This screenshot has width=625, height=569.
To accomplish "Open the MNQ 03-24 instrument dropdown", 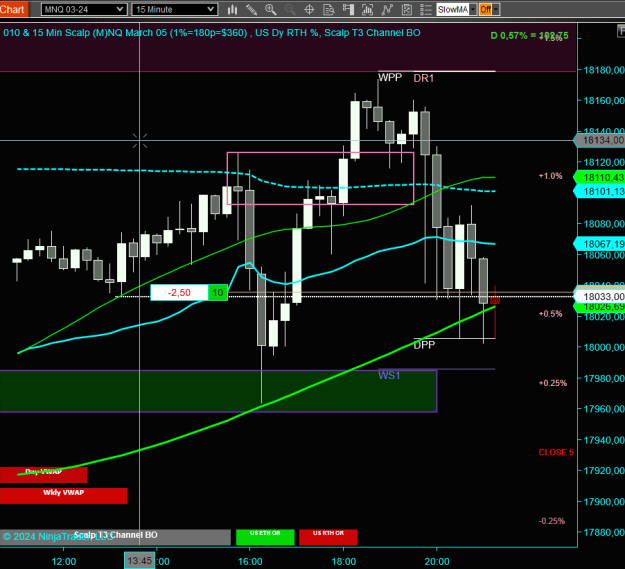I will click(x=84, y=10).
